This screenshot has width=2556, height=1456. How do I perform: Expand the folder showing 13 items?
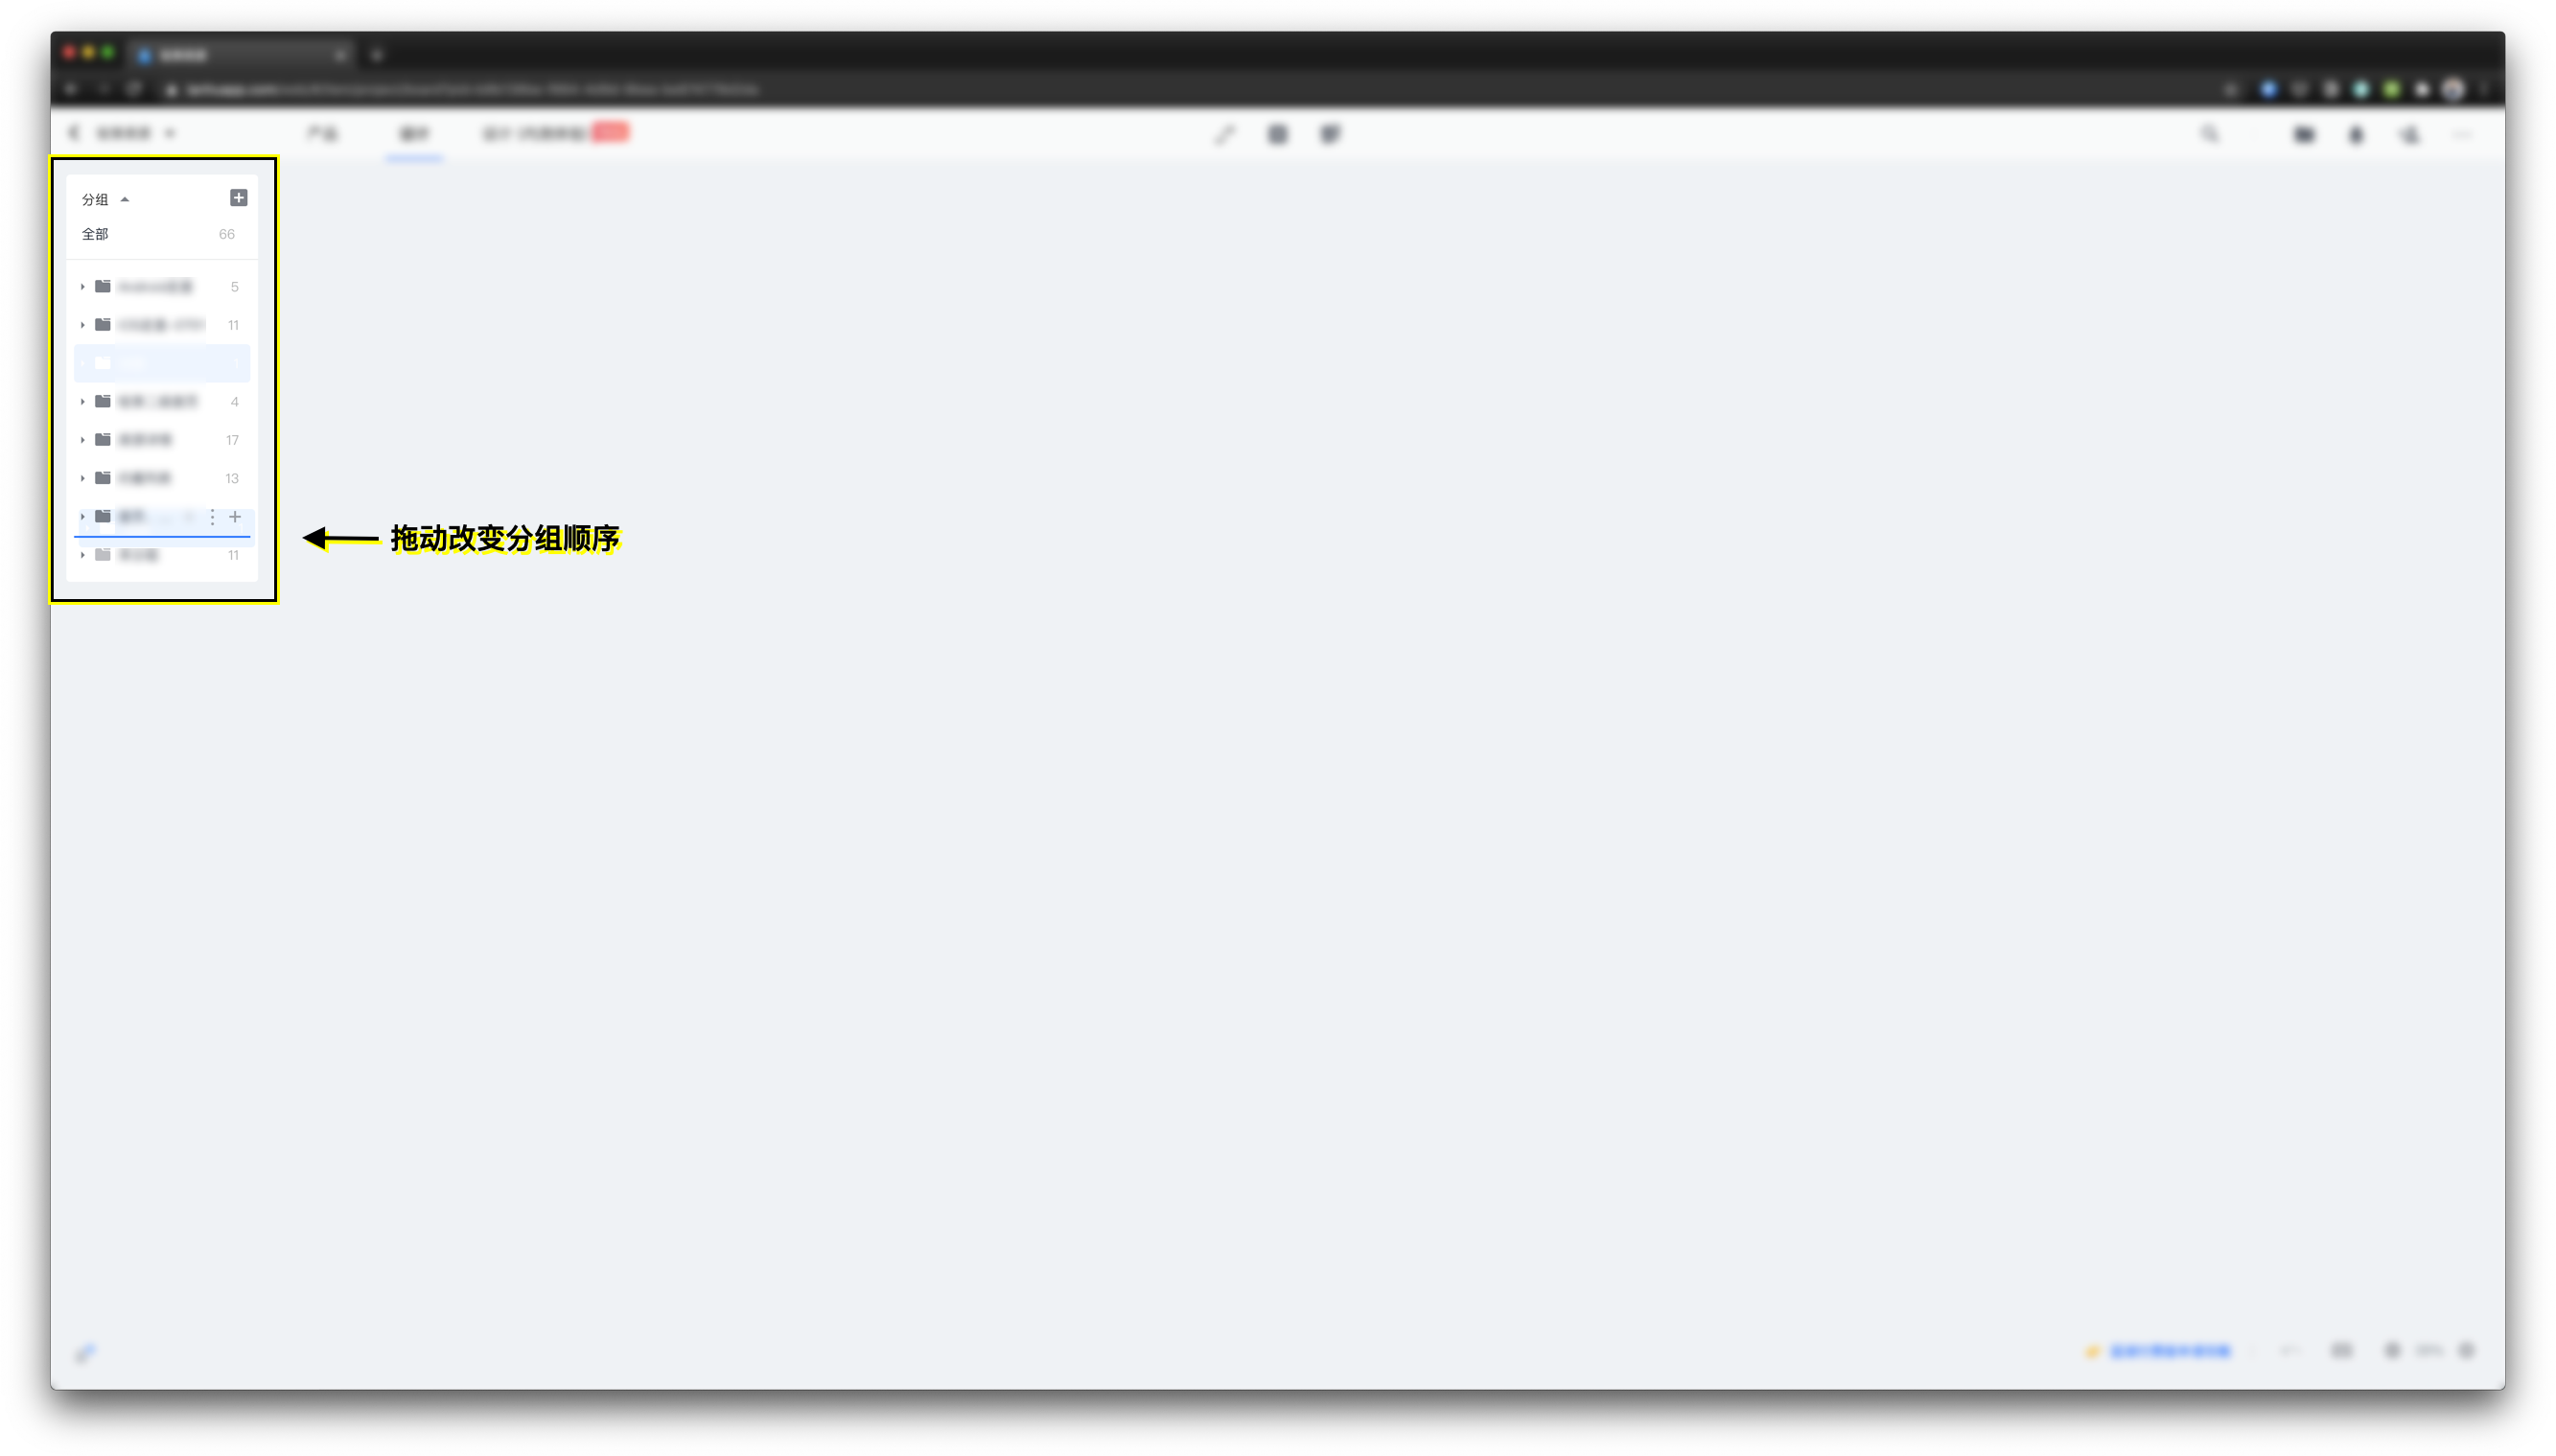coord(82,478)
